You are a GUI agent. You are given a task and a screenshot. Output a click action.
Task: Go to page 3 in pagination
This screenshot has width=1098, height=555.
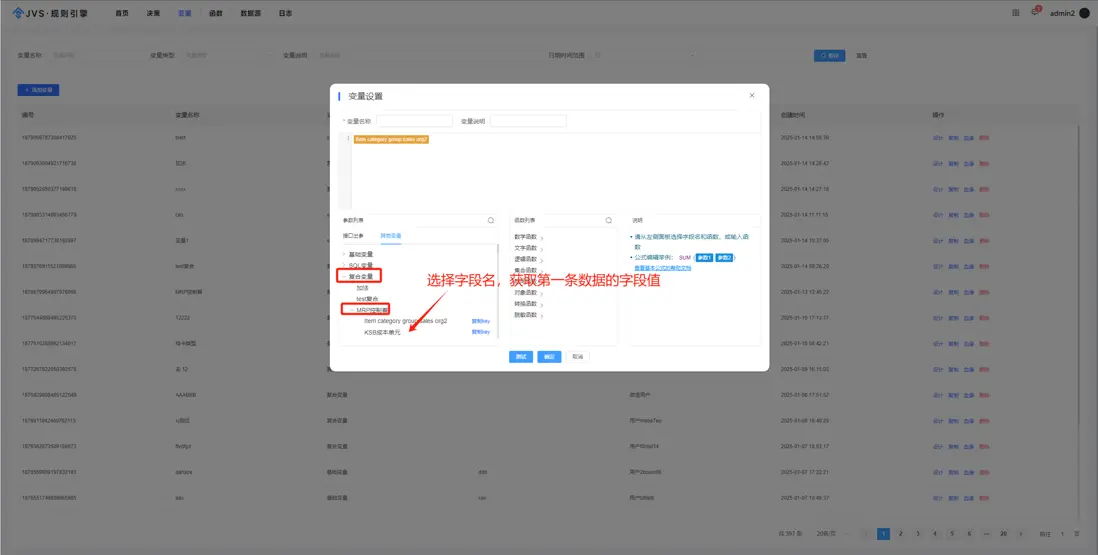918,534
